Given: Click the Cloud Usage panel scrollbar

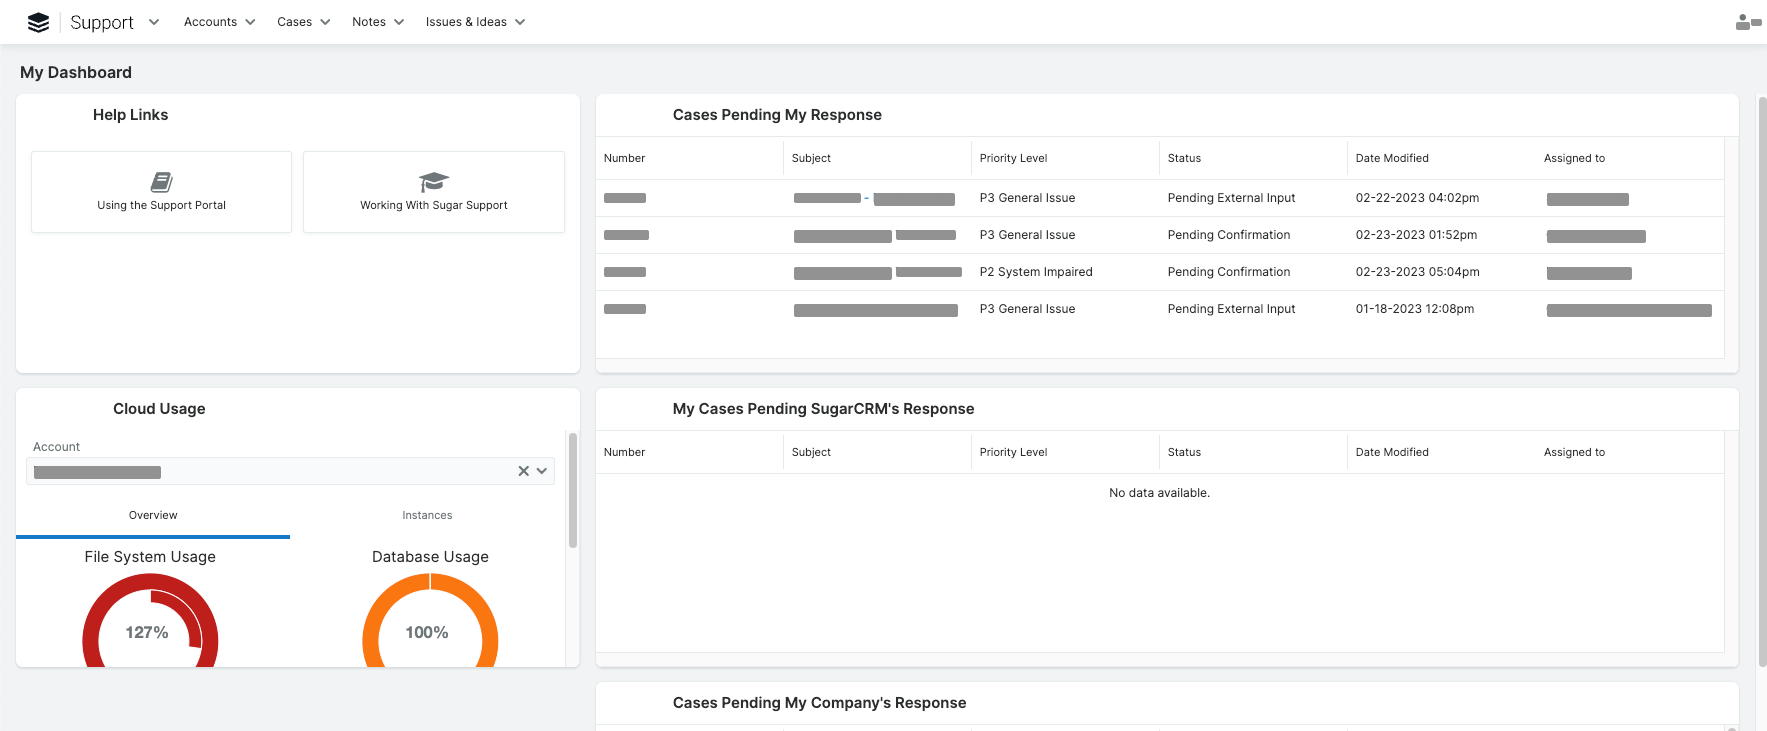Looking at the screenshot, I should tap(573, 490).
